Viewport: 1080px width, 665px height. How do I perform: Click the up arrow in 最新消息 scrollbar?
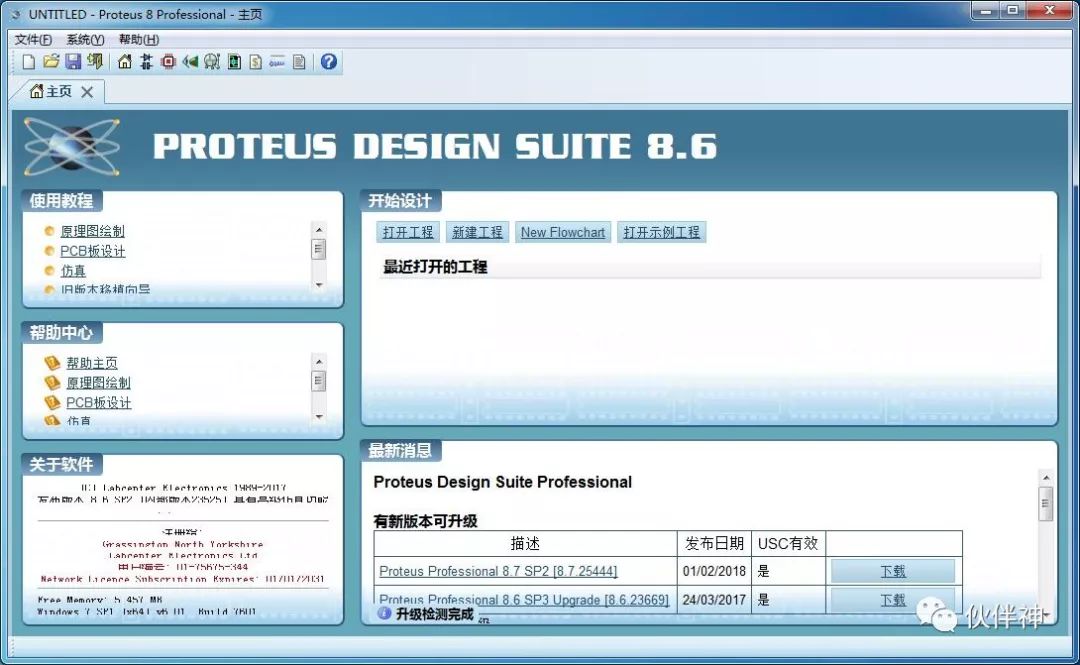(1046, 478)
